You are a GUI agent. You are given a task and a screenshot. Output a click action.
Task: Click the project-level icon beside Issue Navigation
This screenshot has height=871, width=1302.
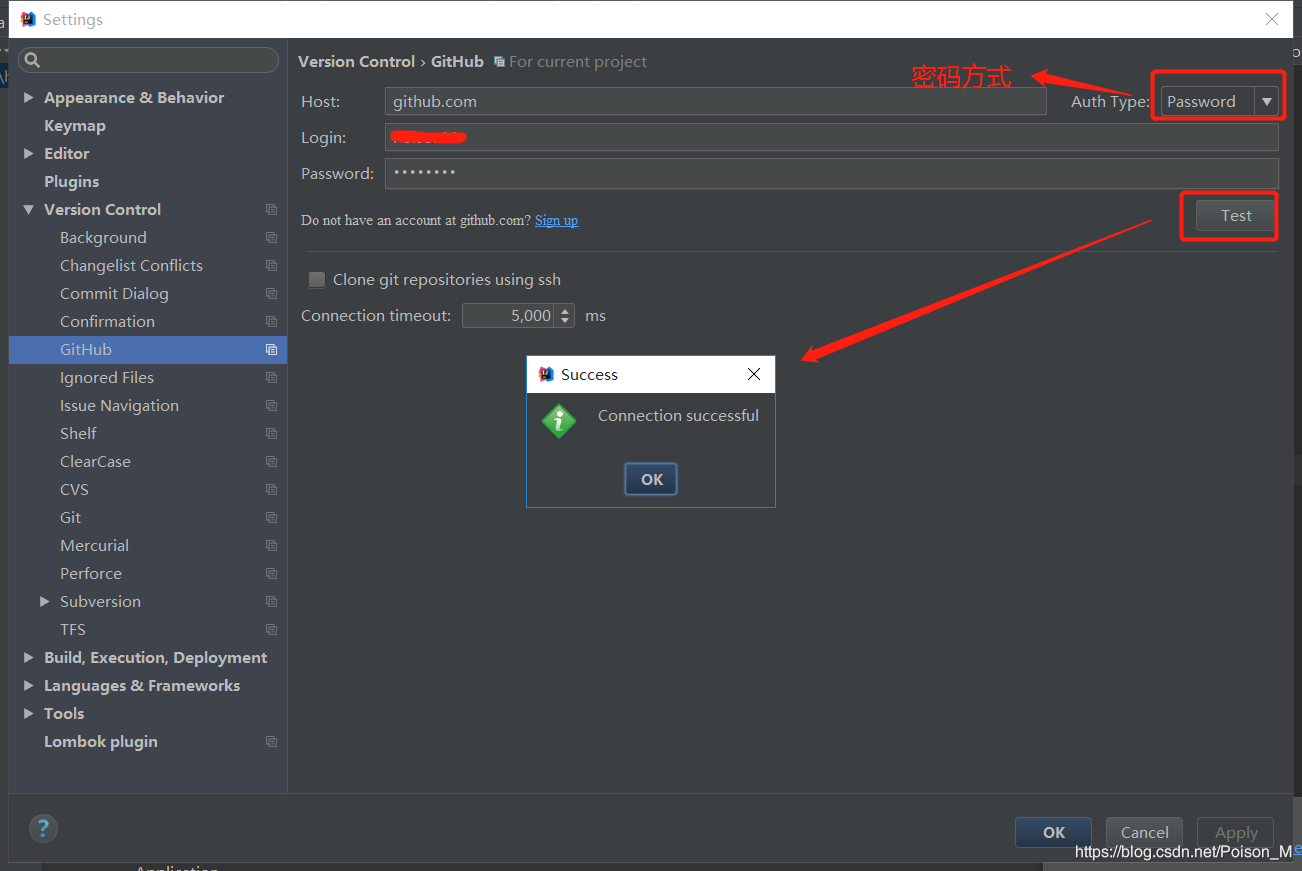coord(271,406)
